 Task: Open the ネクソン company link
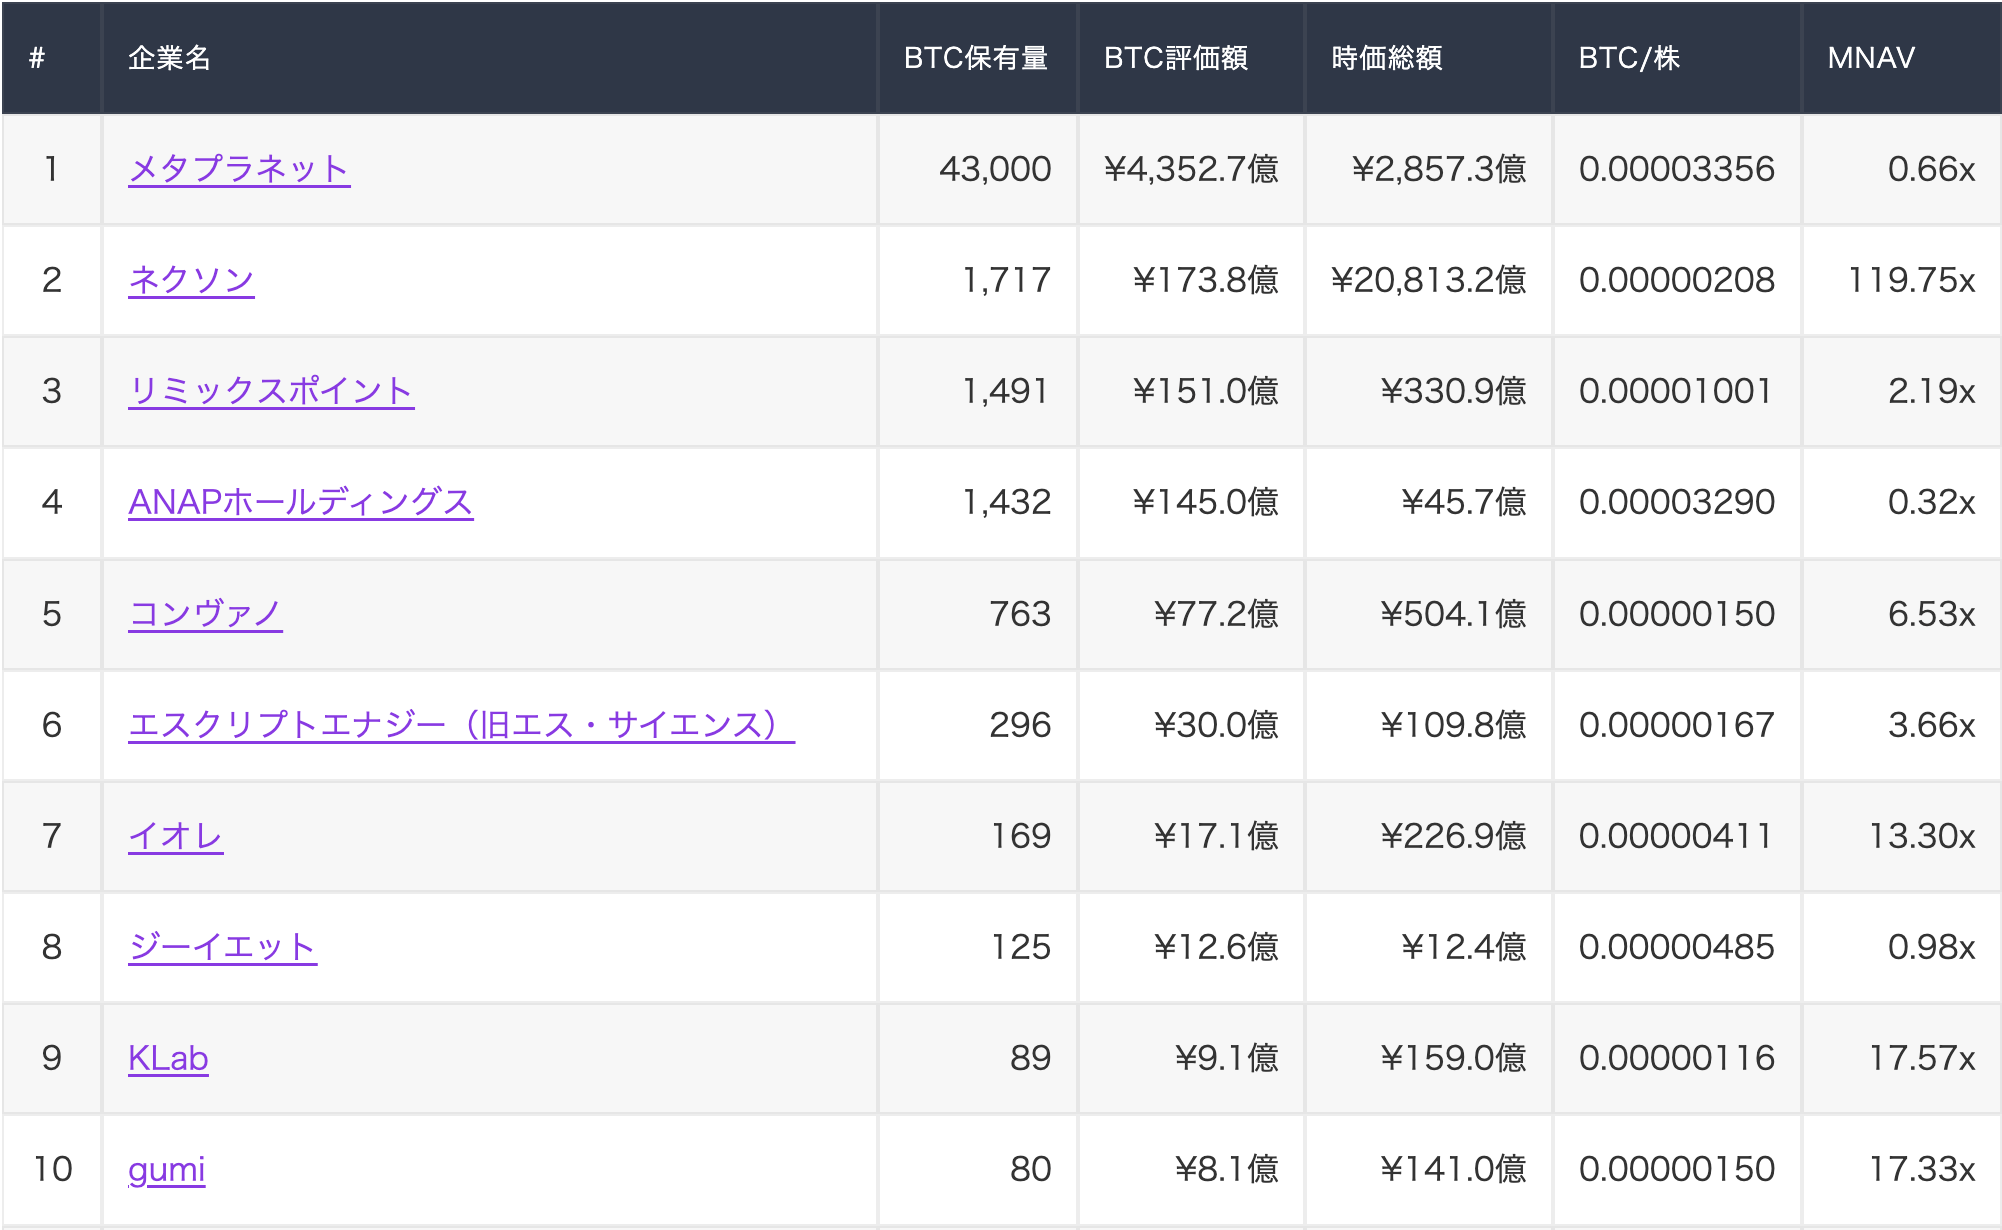click(191, 280)
